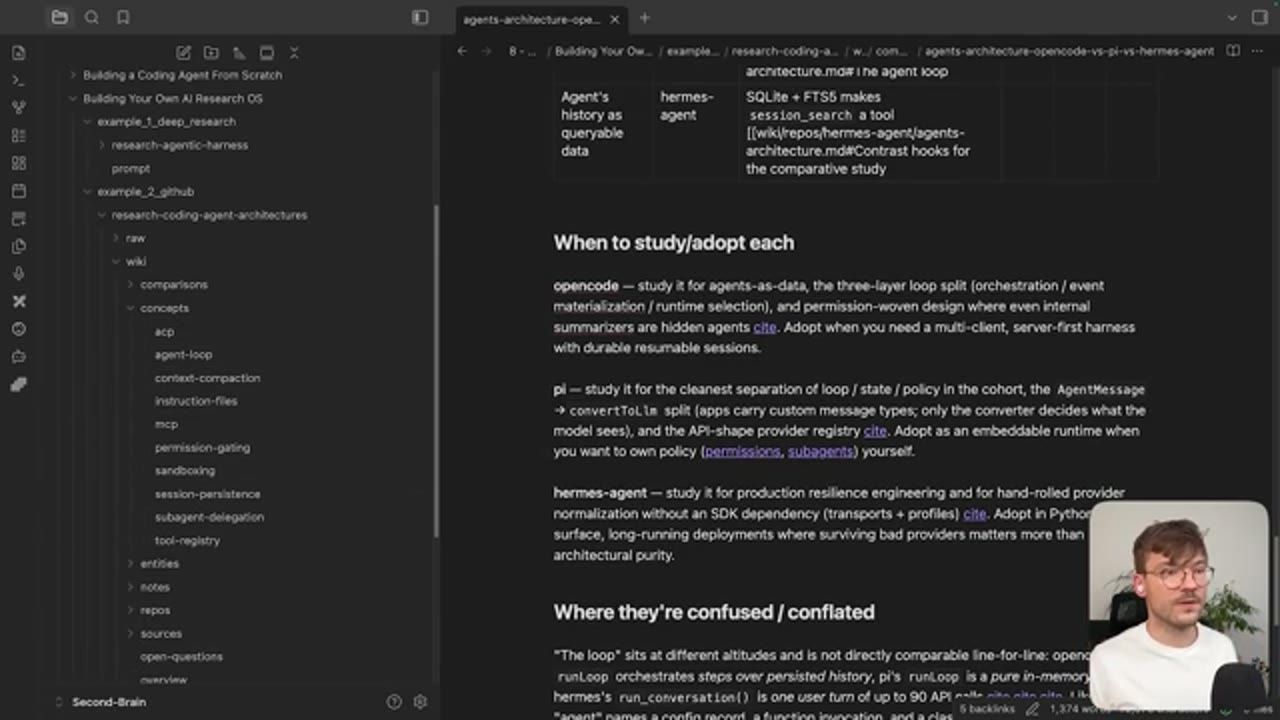This screenshot has height=720, width=1280.
Task: Follow the permissions link in pi paragraph
Action: (x=742, y=451)
